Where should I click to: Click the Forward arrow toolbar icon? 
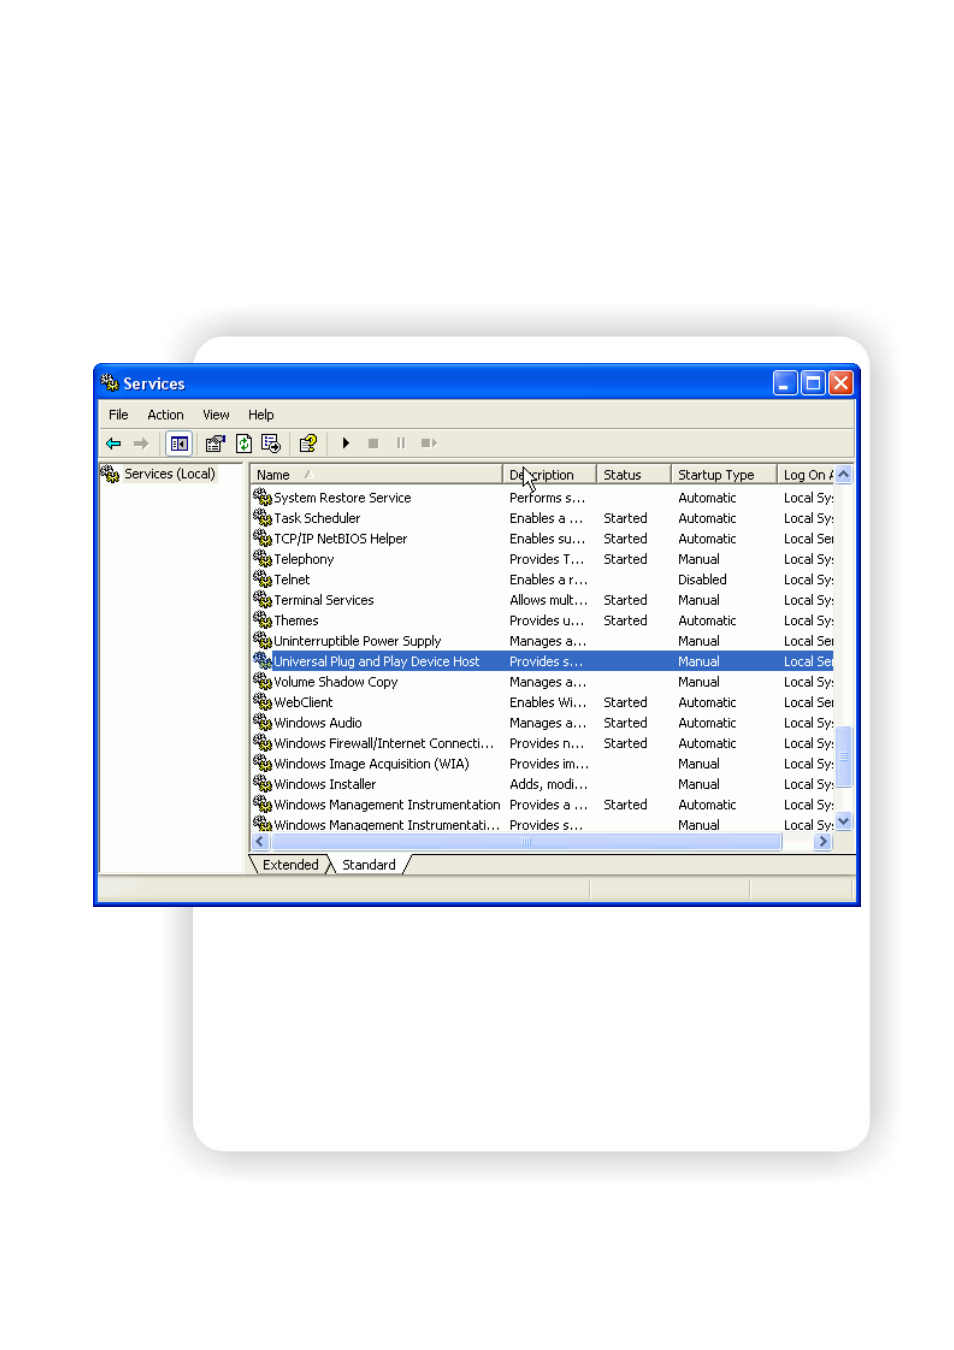tap(141, 443)
